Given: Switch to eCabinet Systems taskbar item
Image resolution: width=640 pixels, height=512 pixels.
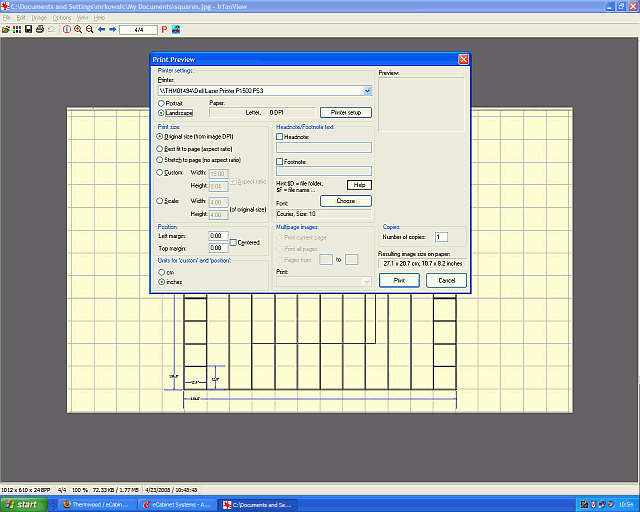Looking at the screenshot, I should [176, 505].
